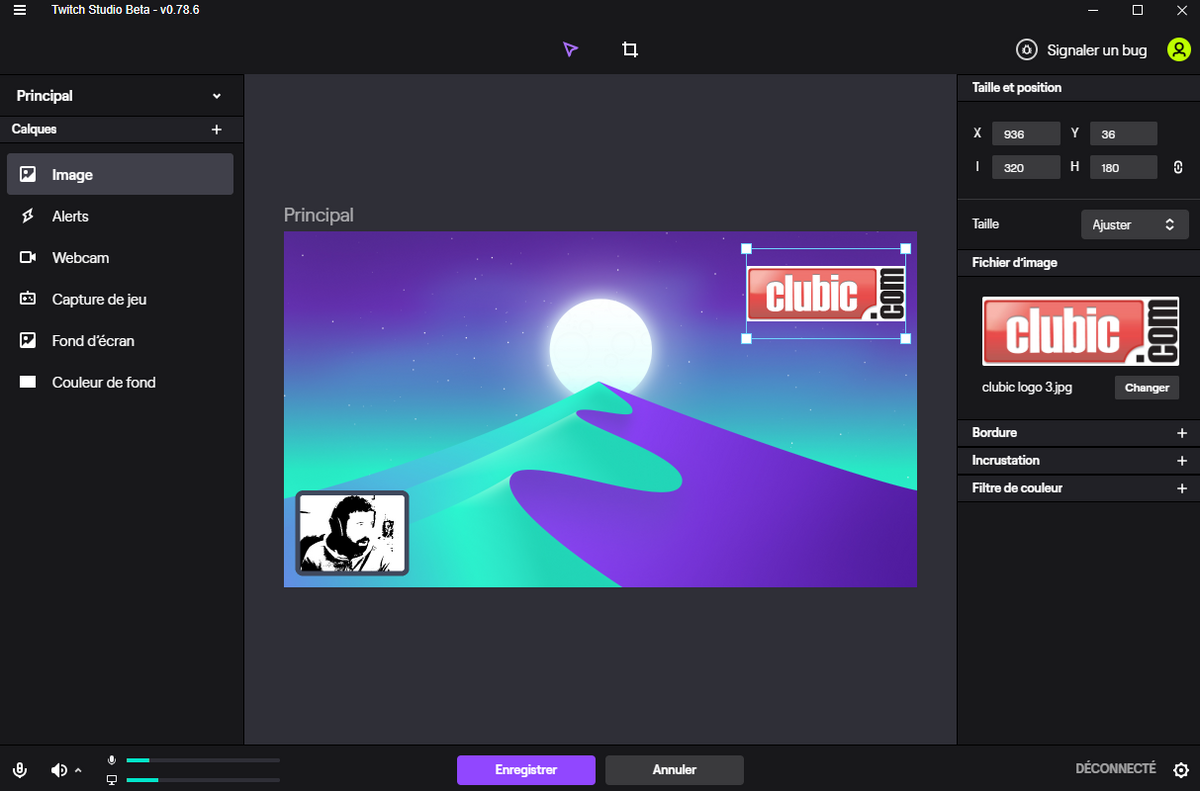Viewport: 1200px width, 791px height.
Task: Click the Annuler button
Action: coord(674,770)
